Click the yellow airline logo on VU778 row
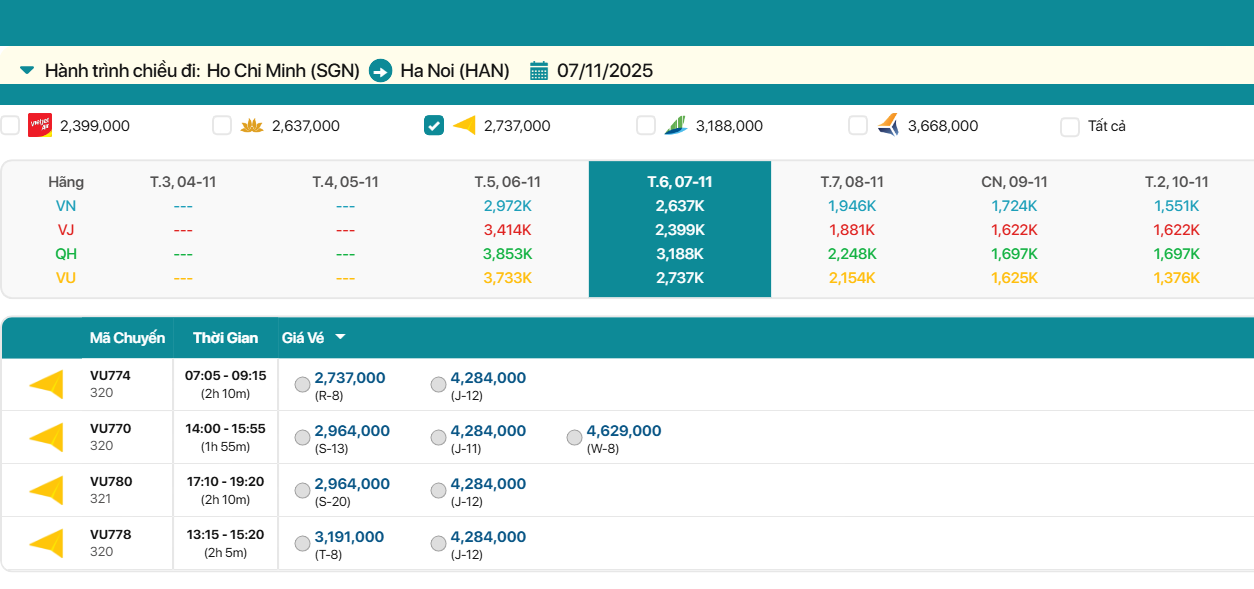 [46, 543]
